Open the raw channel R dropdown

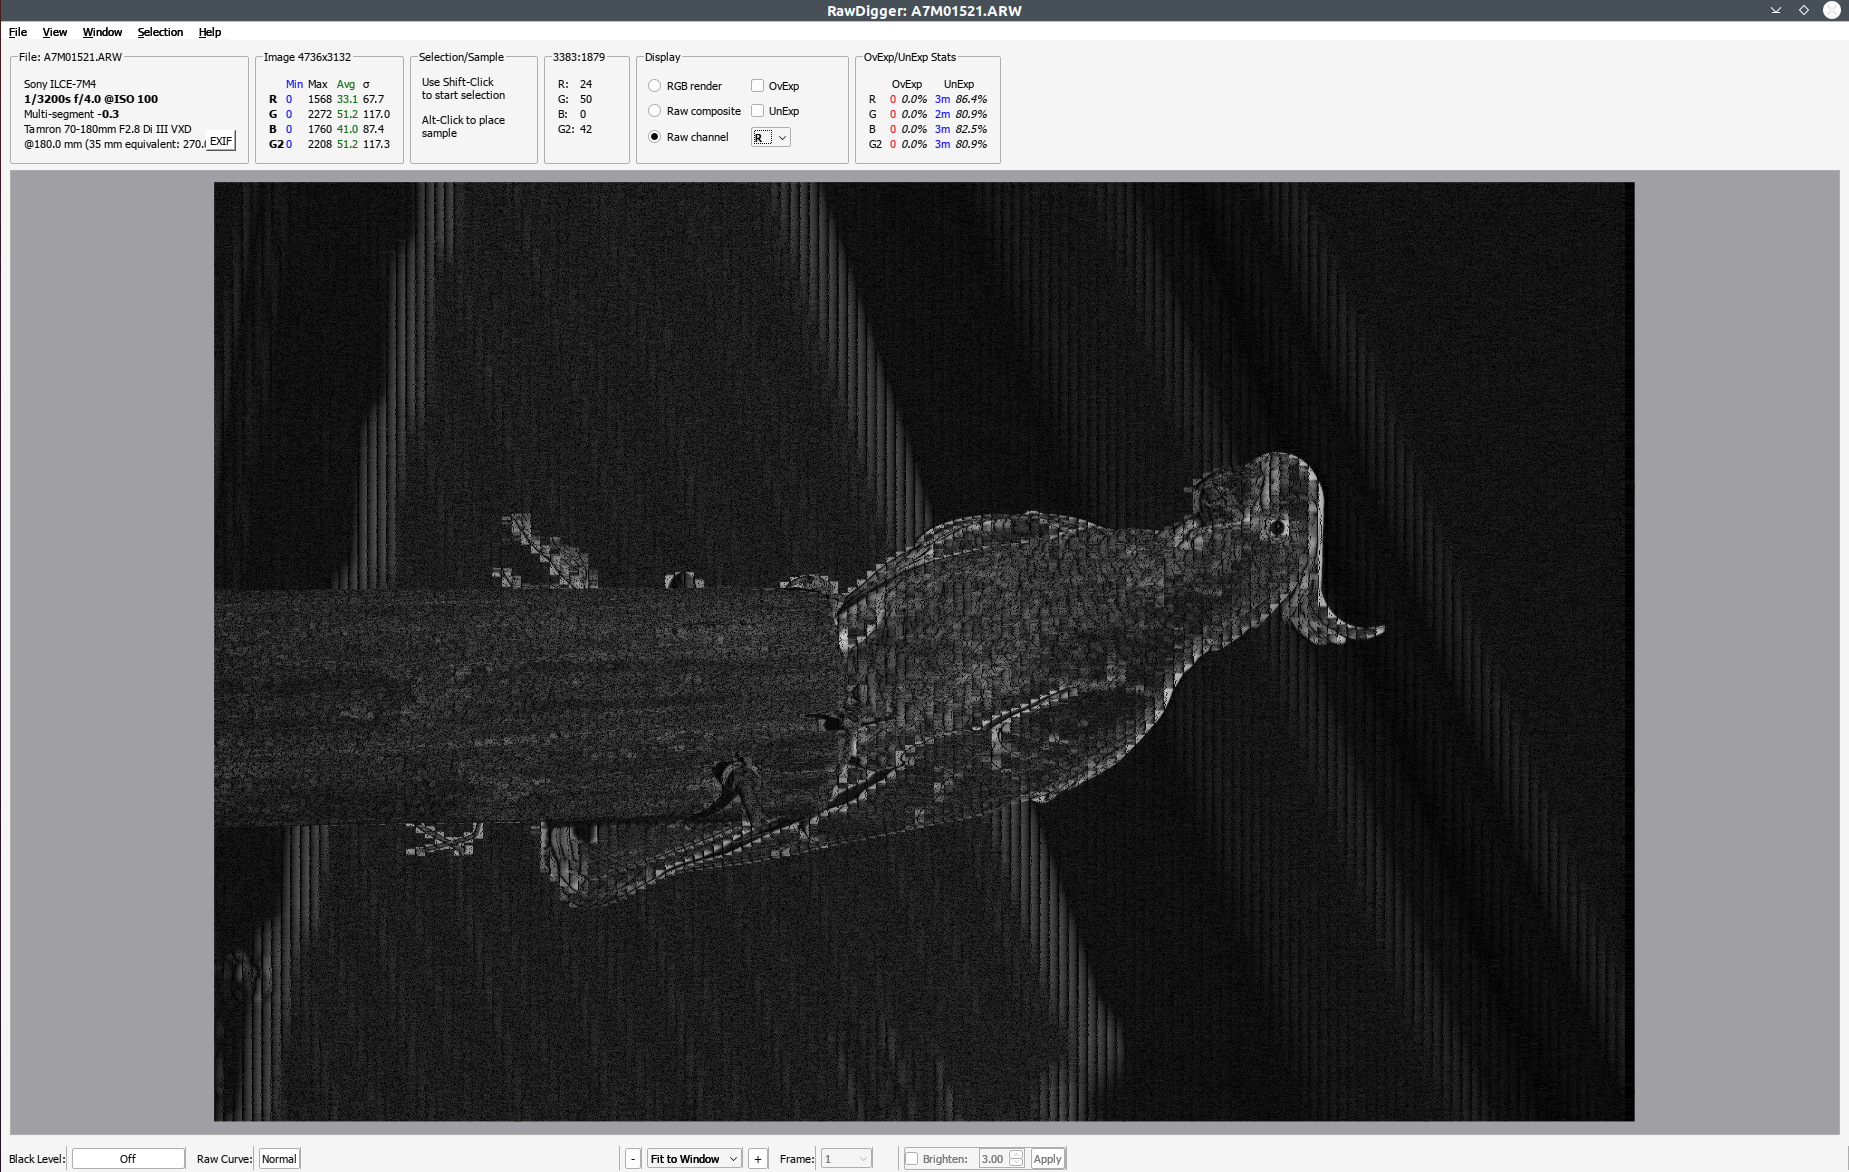click(x=771, y=137)
